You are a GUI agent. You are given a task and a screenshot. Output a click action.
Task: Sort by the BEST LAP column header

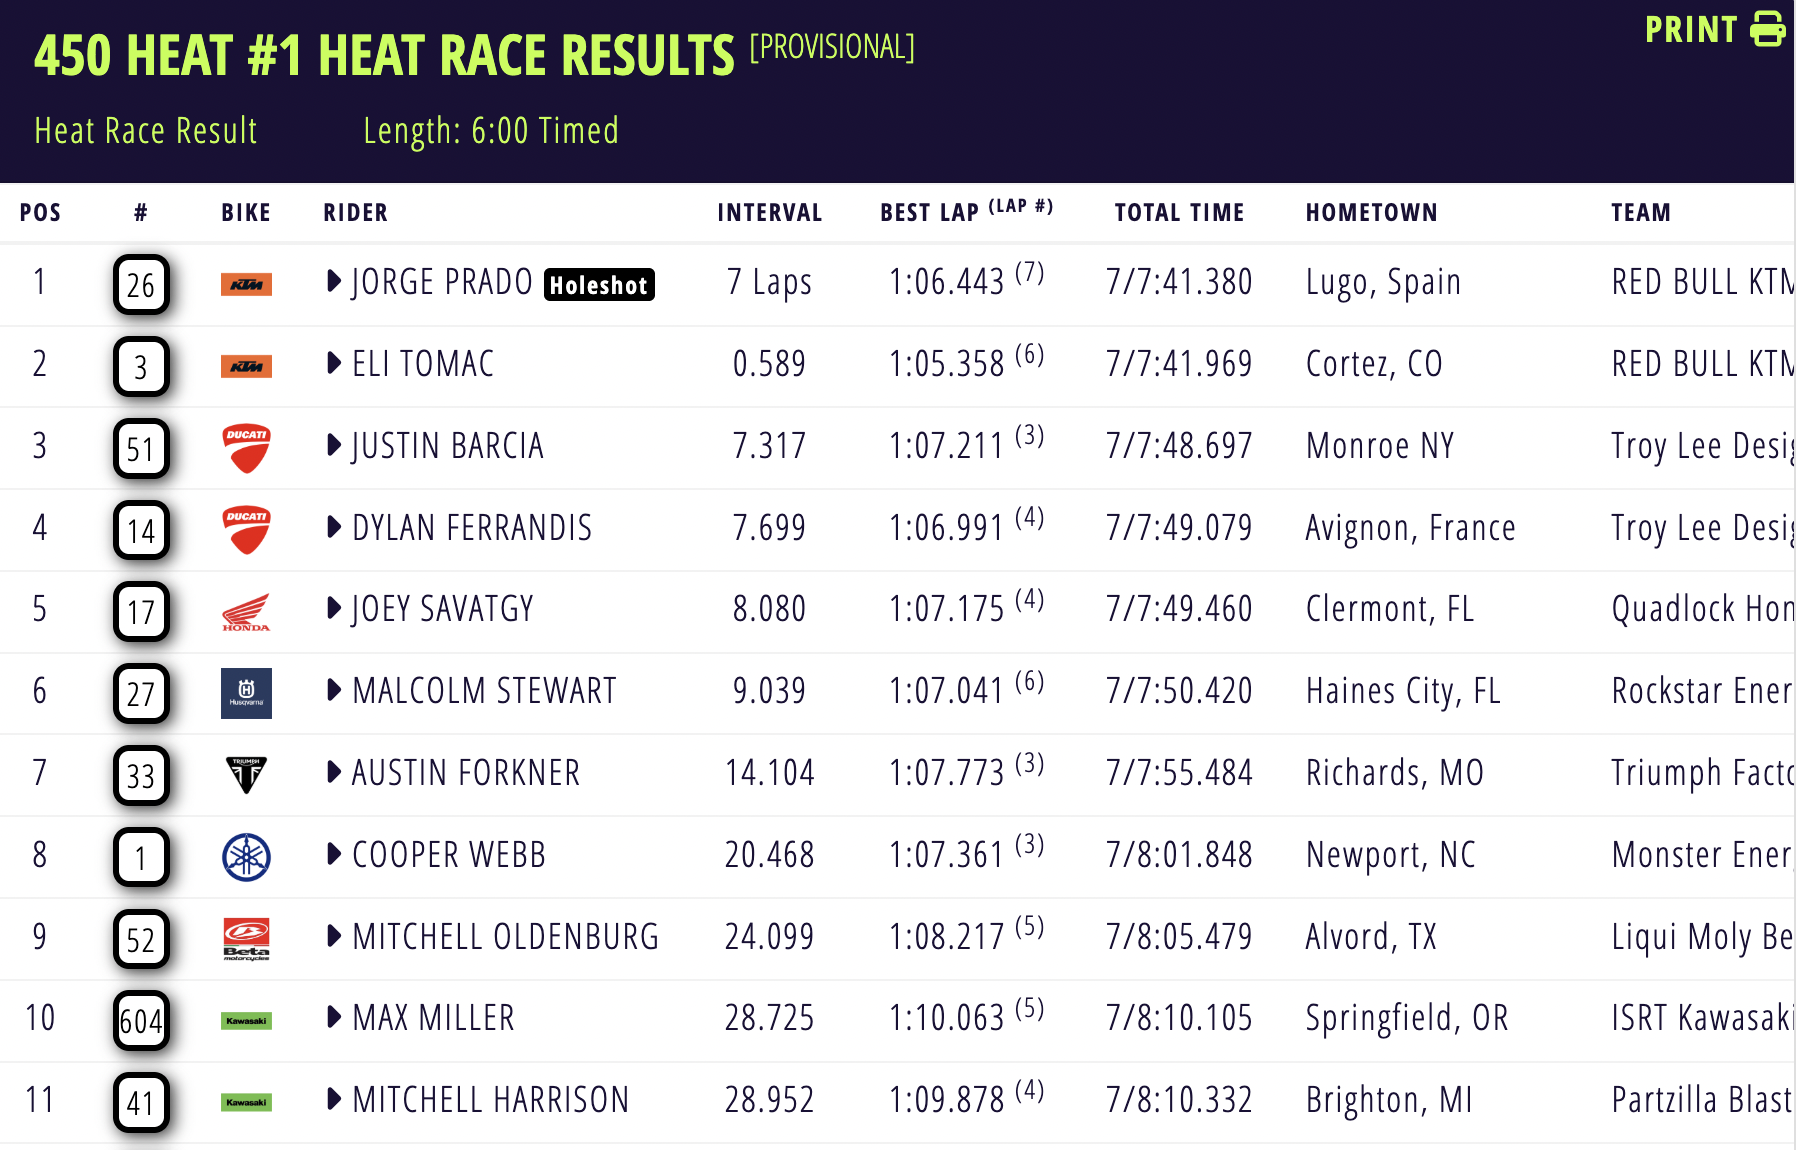929,213
